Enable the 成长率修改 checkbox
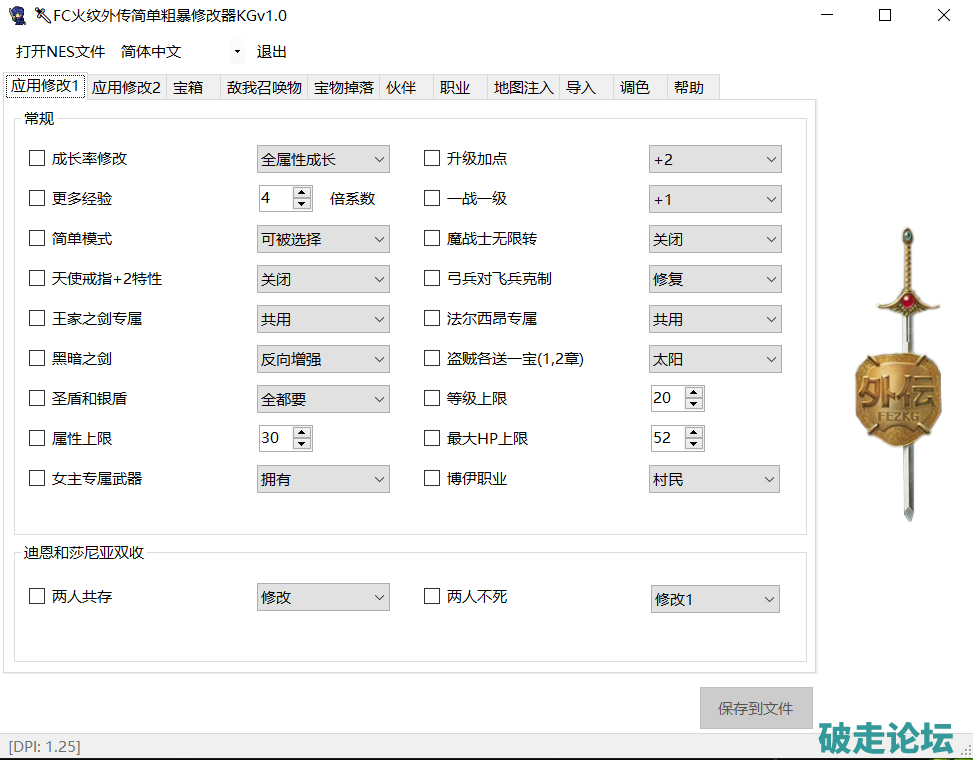Screen dimensions: 973x760 (x=37, y=158)
